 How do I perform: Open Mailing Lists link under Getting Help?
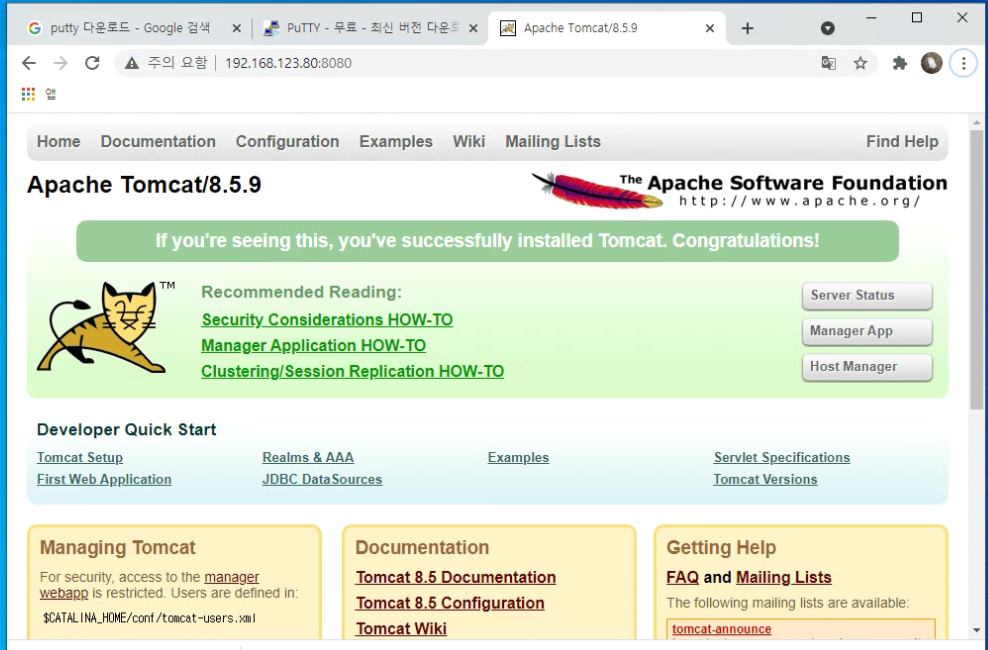click(x=784, y=578)
